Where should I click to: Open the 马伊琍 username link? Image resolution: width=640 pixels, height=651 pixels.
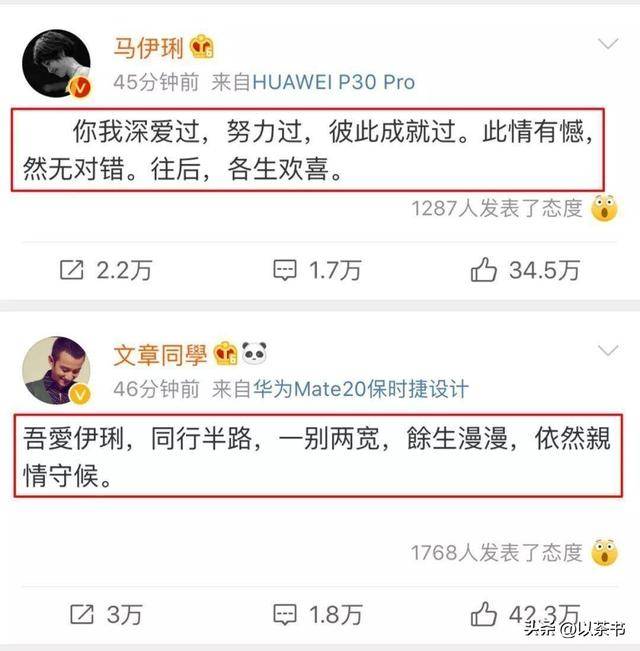click(148, 48)
